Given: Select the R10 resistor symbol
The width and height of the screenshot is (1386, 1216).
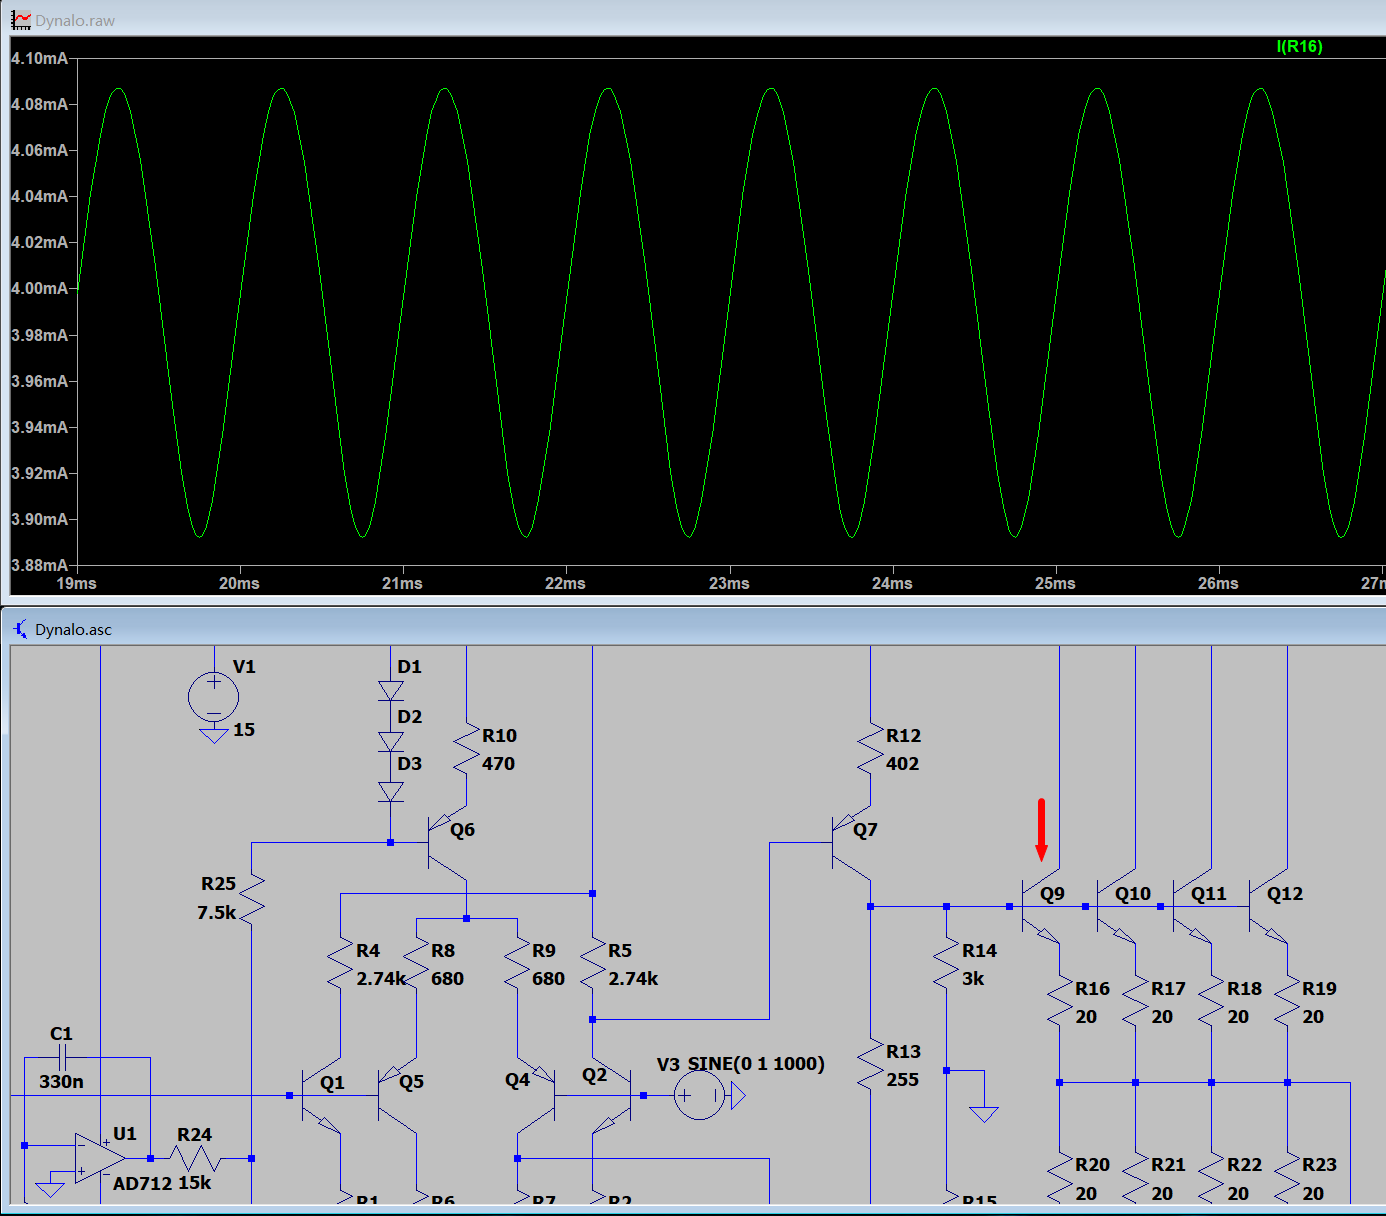Looking at the screenshot, I should 466,750.
